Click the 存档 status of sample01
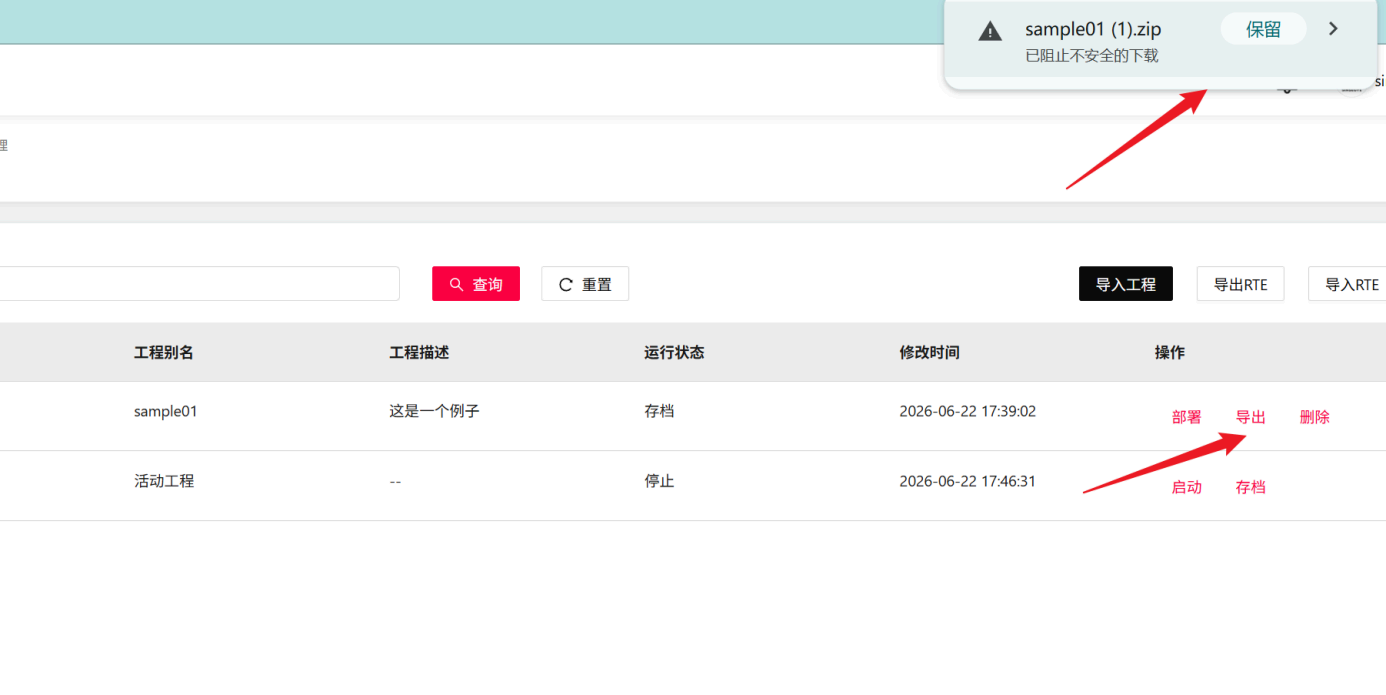The image size is (1386, 695). point(660,411)
